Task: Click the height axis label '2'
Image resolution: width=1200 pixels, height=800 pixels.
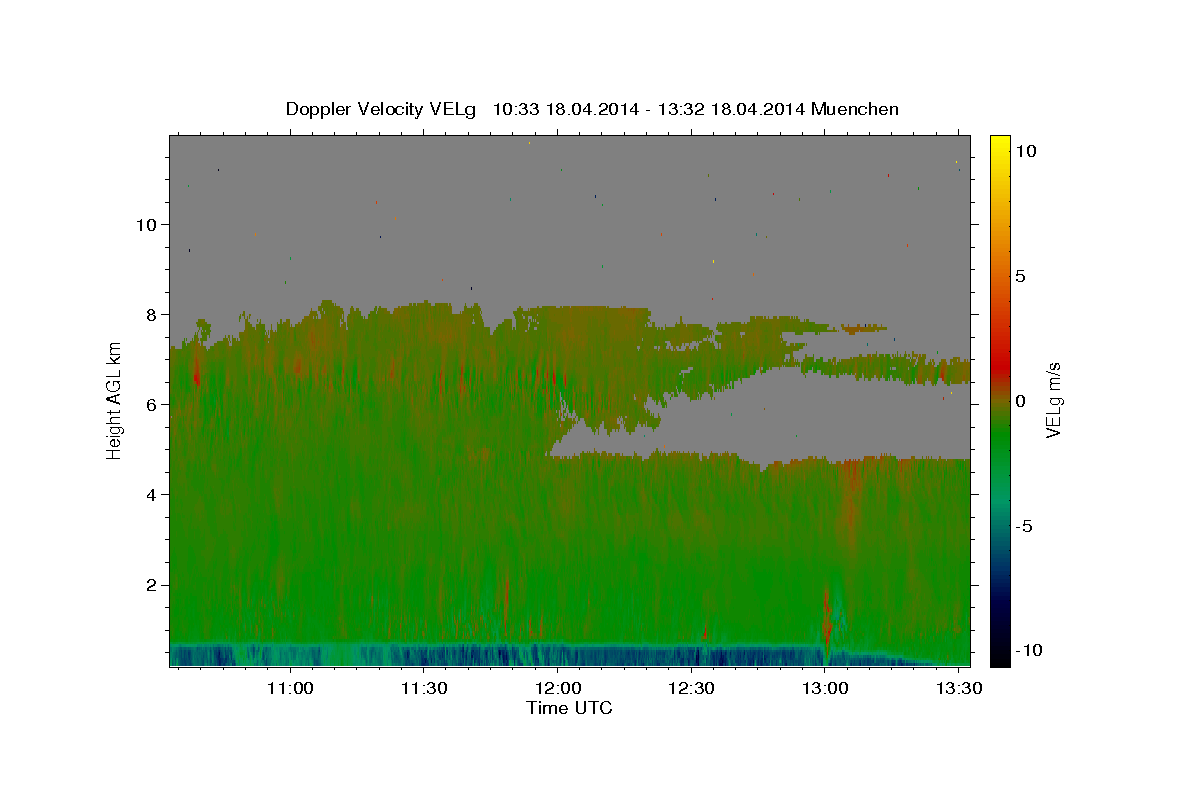Action: 152,584
